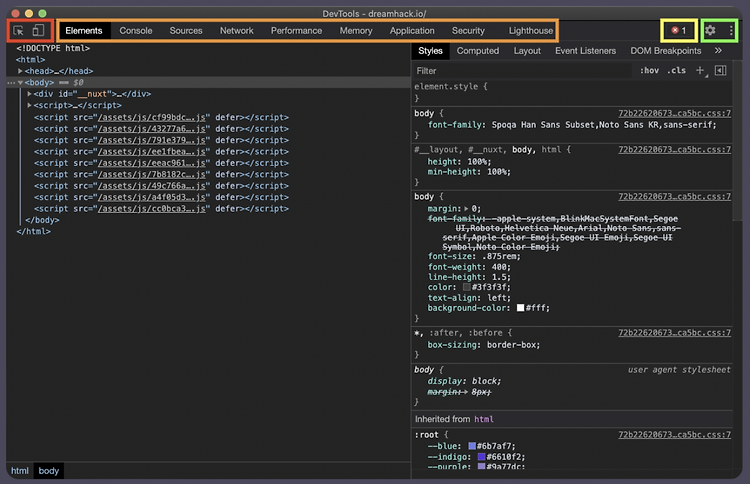Open the error count indicator
The height and width of the screenshot is (484, 750).
679,31
